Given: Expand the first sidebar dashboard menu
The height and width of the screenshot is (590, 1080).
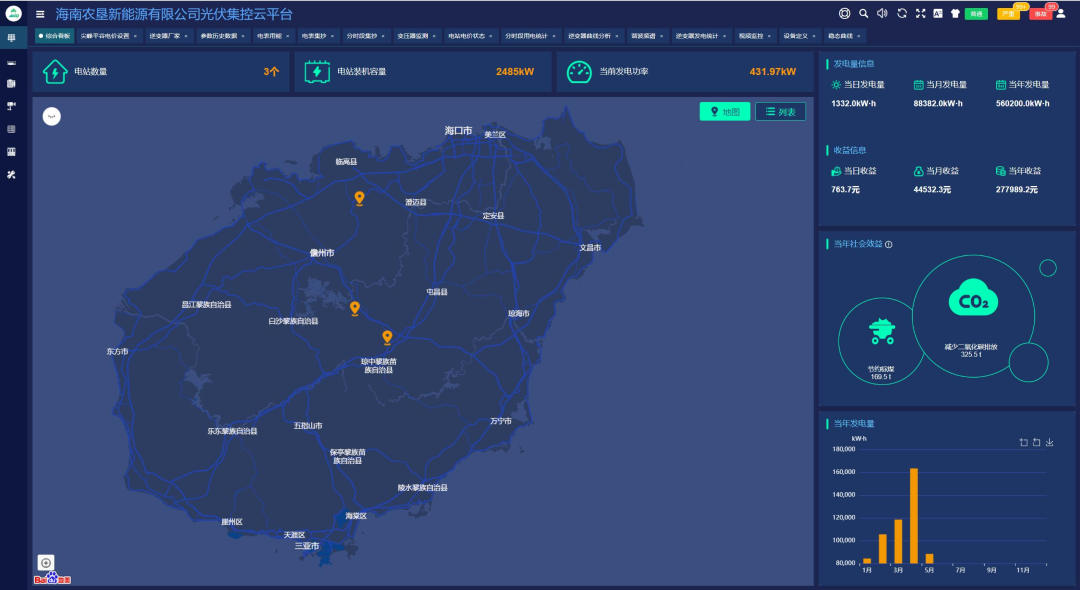Looking at the screenshot, I should (x=11, y=37).
